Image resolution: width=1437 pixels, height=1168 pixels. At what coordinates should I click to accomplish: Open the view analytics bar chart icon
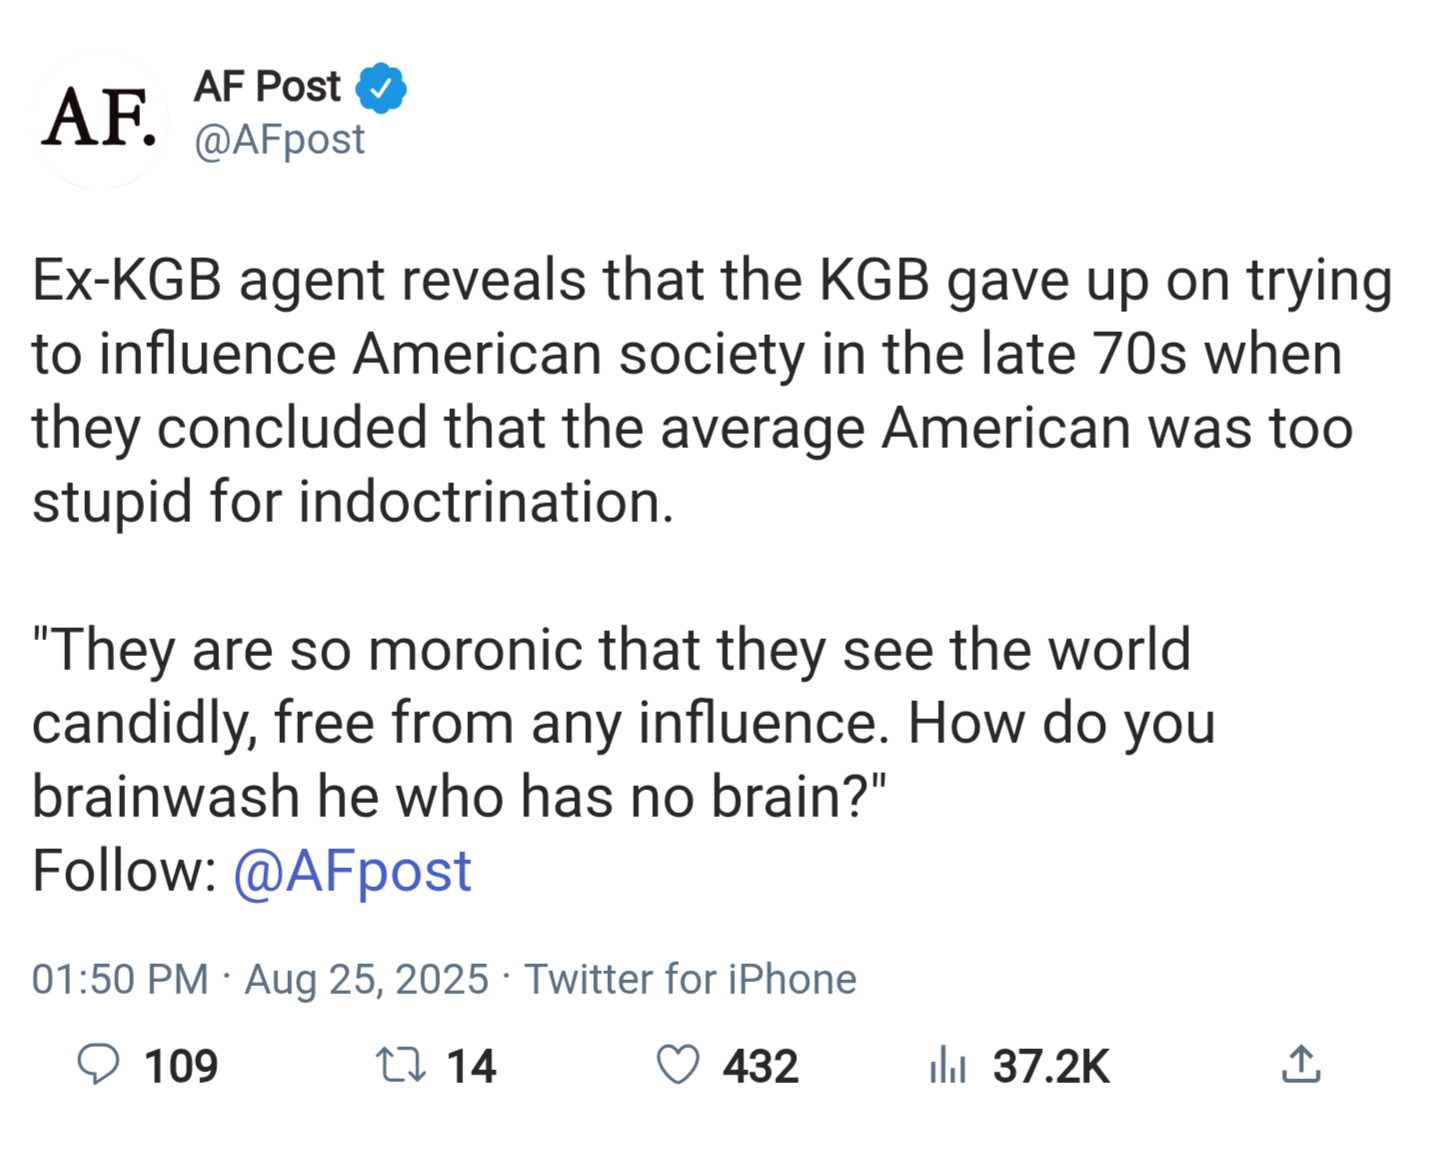click(x=947, y=1065)
